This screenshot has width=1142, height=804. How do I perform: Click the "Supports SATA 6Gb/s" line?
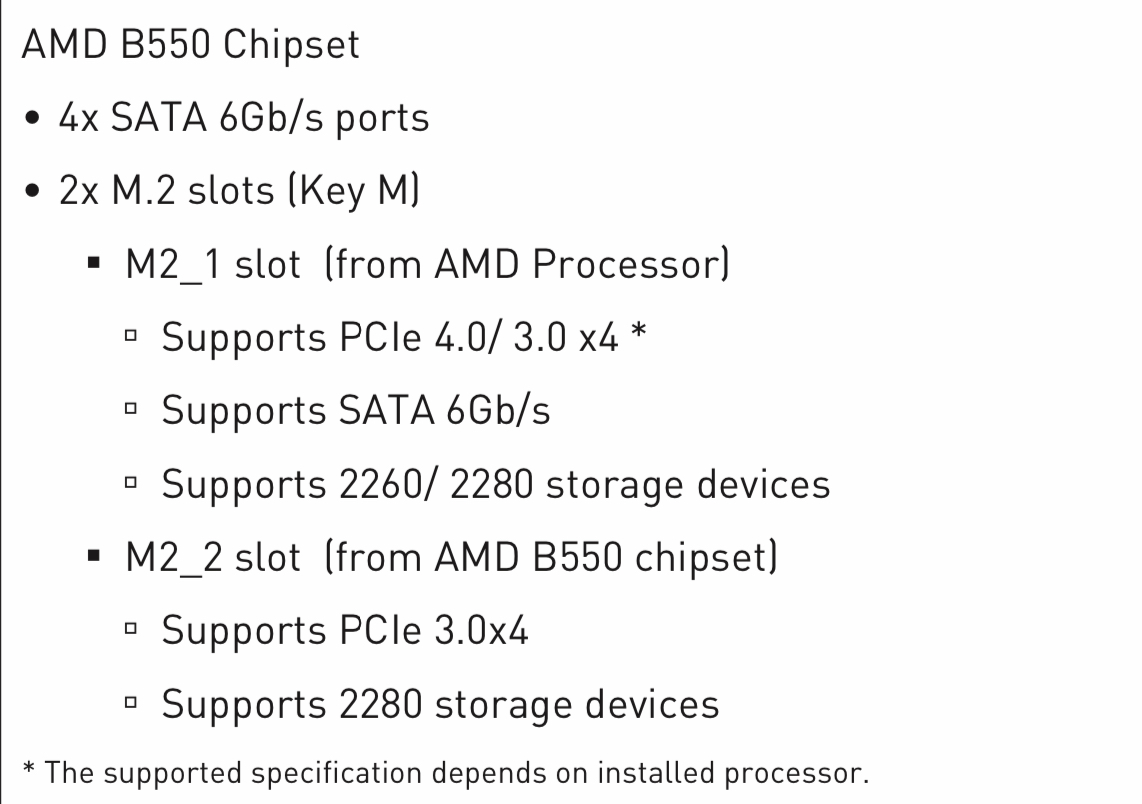356,411
